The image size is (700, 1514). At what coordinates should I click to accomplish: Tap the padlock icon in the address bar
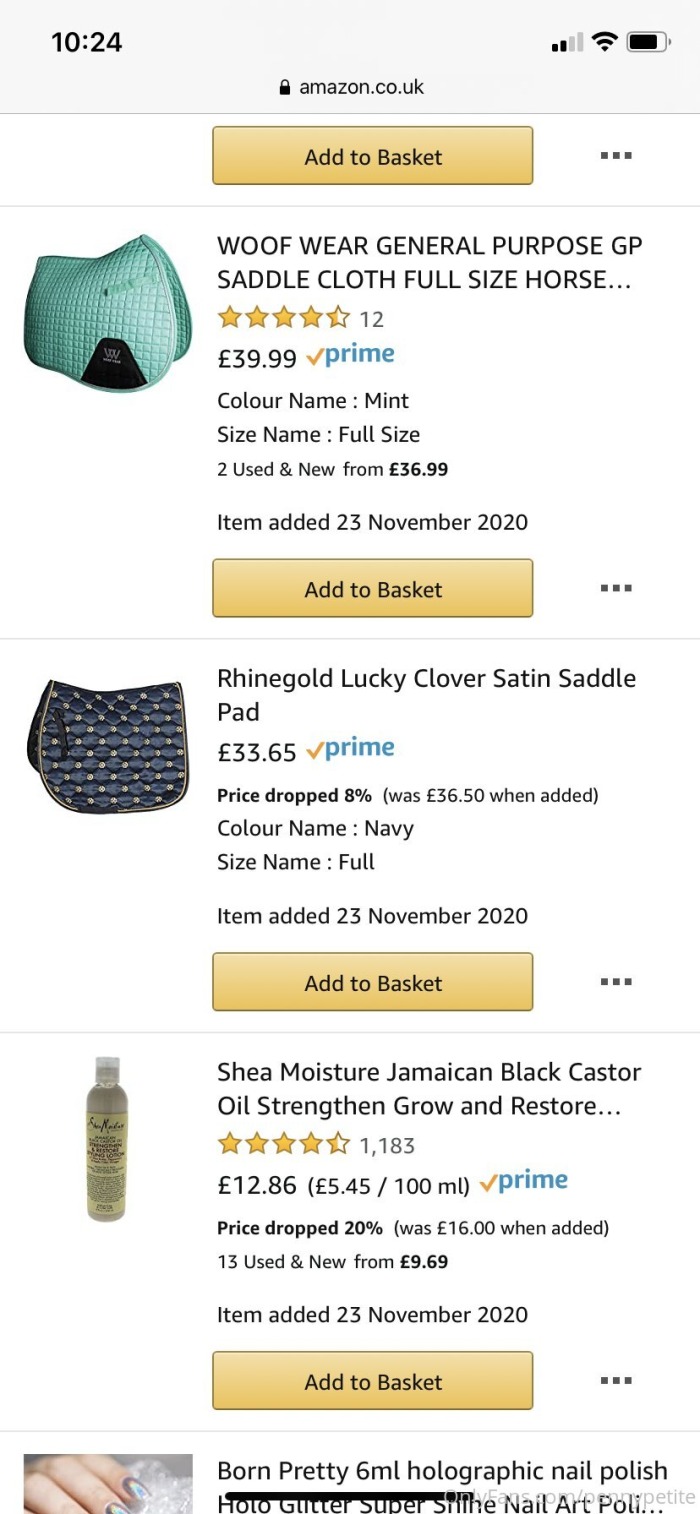(x=285, y=87)
